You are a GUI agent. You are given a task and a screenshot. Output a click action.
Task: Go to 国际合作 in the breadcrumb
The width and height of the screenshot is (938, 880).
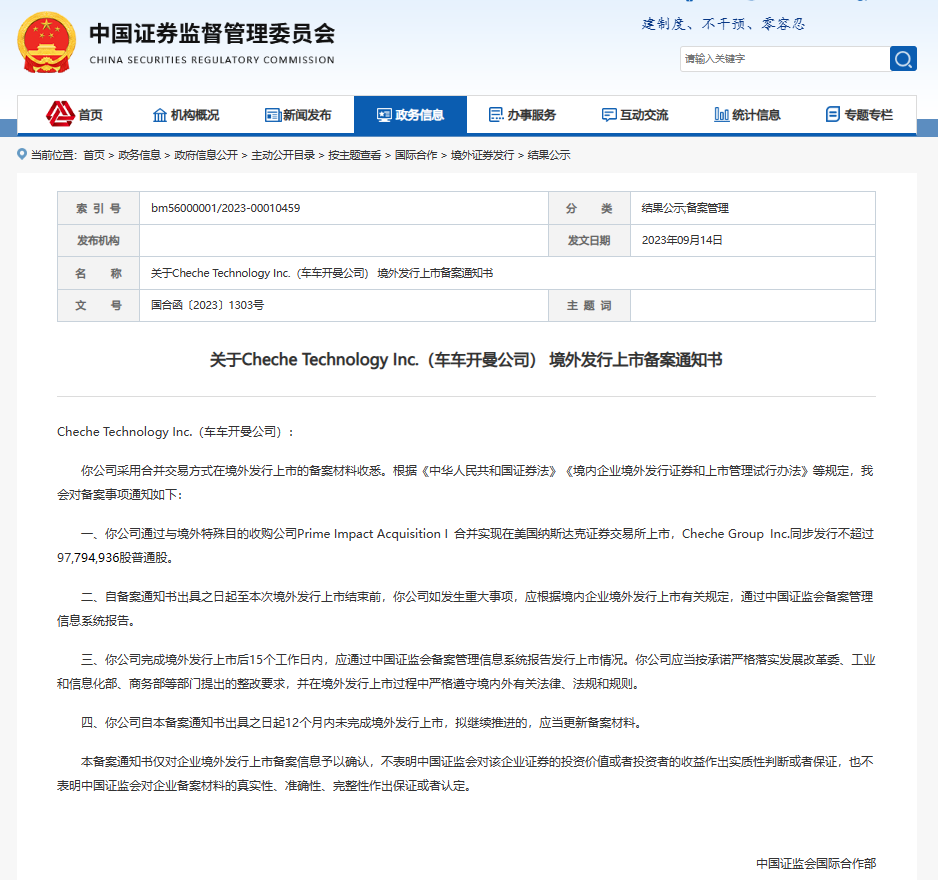tap(416, 156)
